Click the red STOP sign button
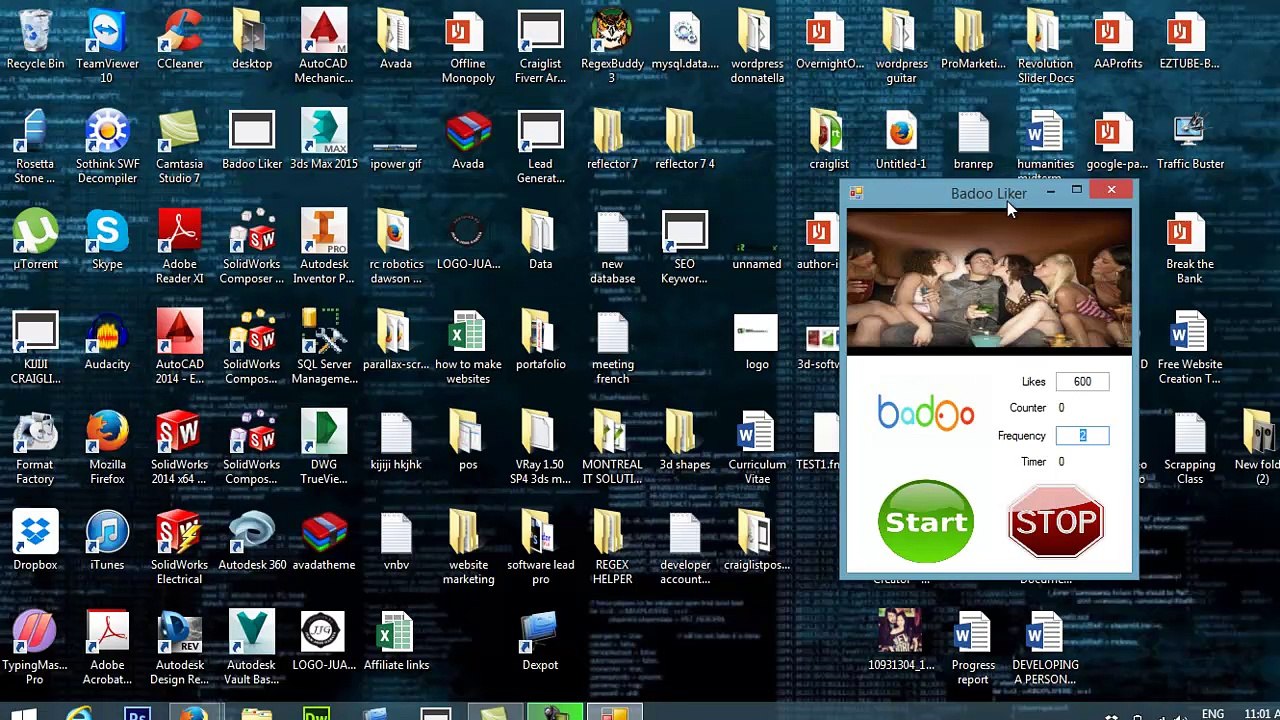Image resolution: width=1280 pixels, height=720 pixels. (1056, 521)
